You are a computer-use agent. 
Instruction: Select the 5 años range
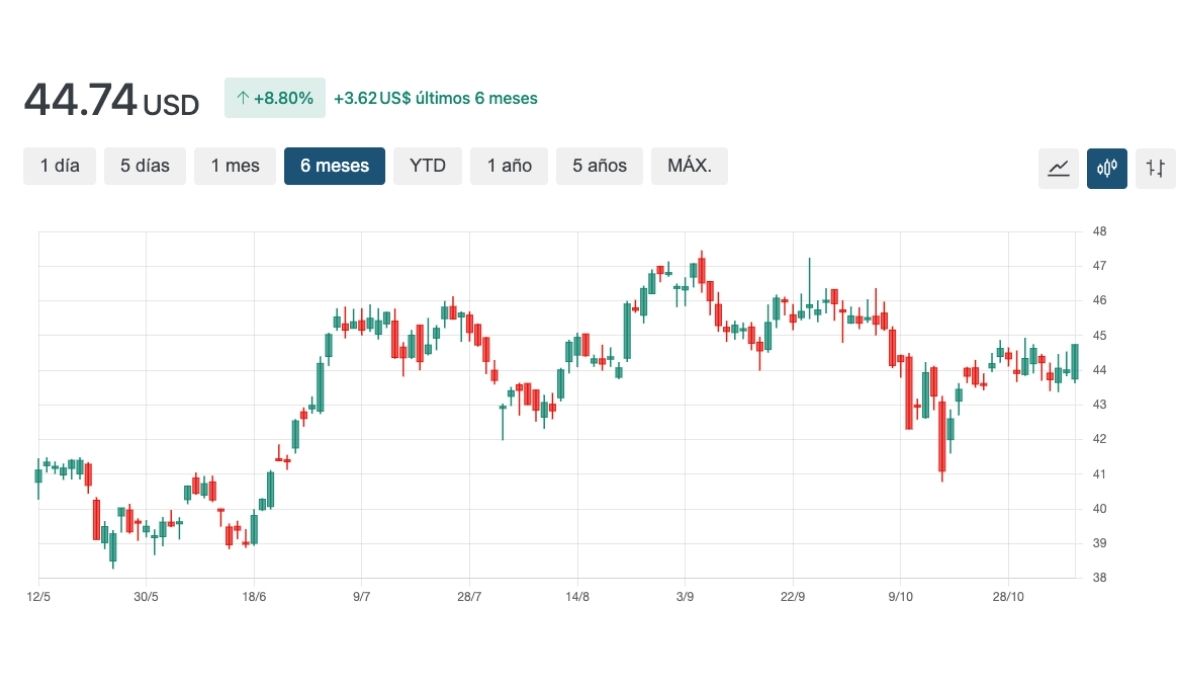pyautogui.click(x=599, y=166)
